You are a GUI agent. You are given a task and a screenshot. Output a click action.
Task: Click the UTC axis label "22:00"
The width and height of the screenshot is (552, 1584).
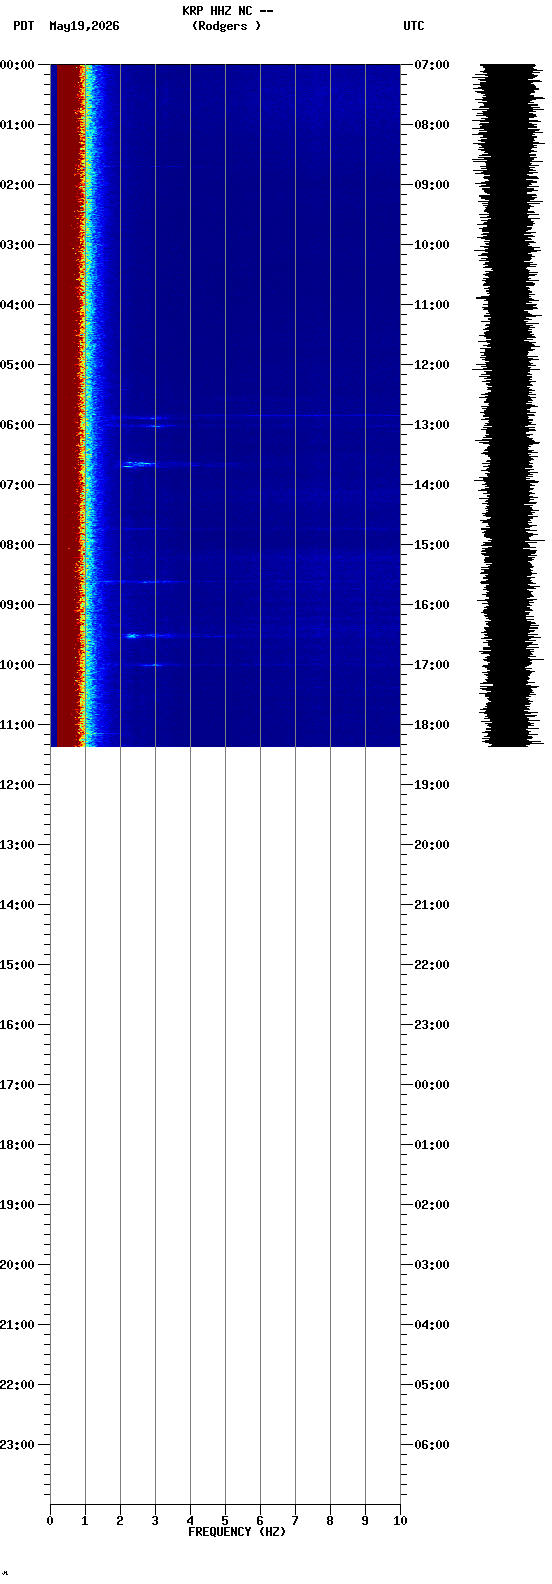pyautogui.click(x=432, y=965)
